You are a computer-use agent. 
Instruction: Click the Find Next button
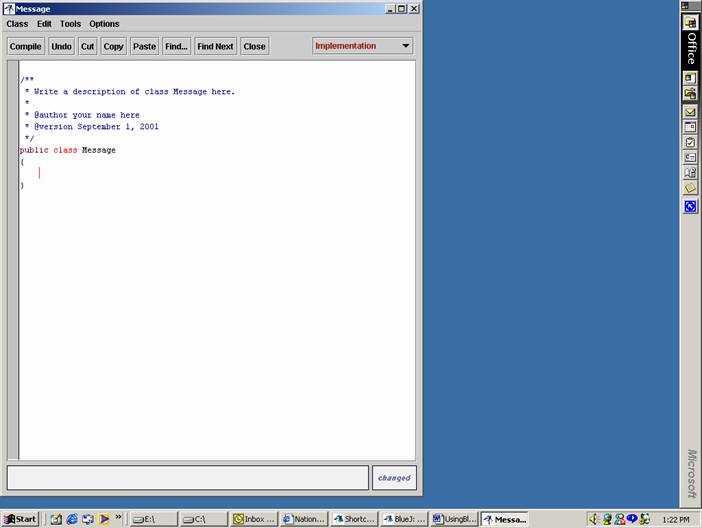[x=215, y=46]
